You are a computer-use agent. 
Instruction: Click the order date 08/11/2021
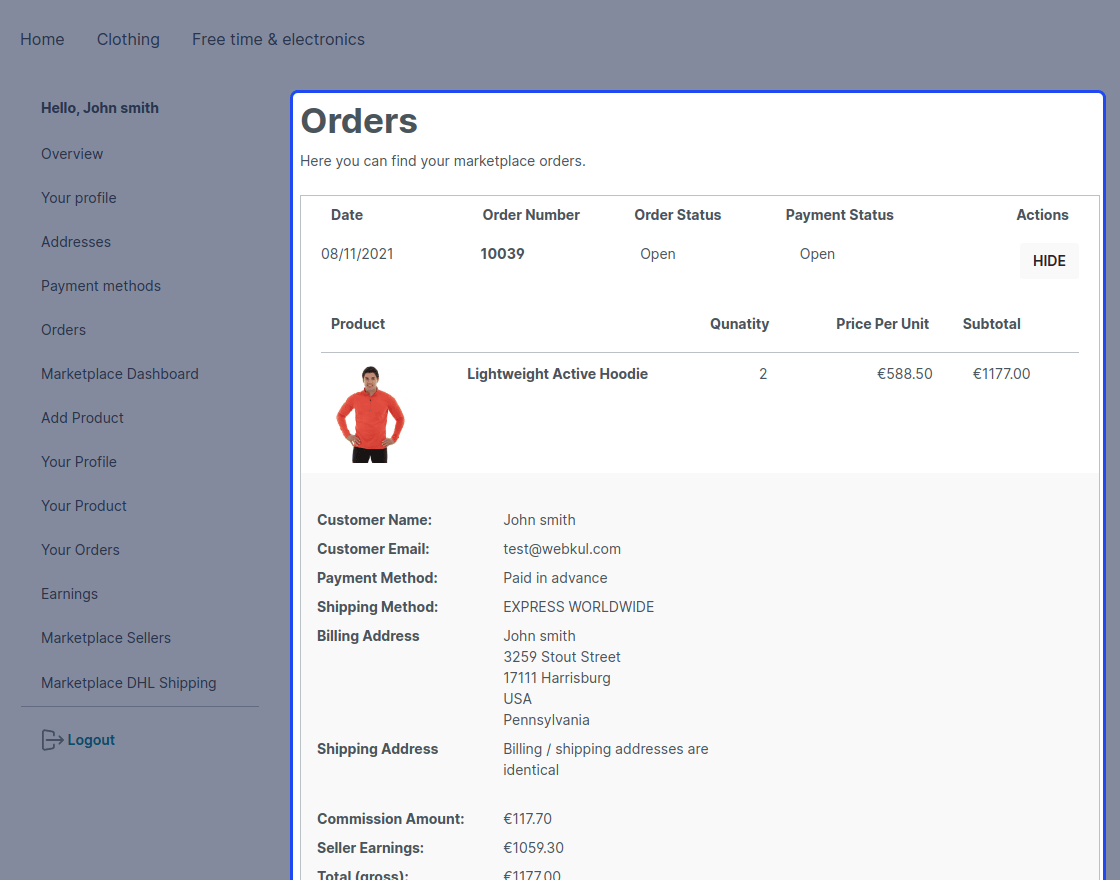tap(357, 254)
